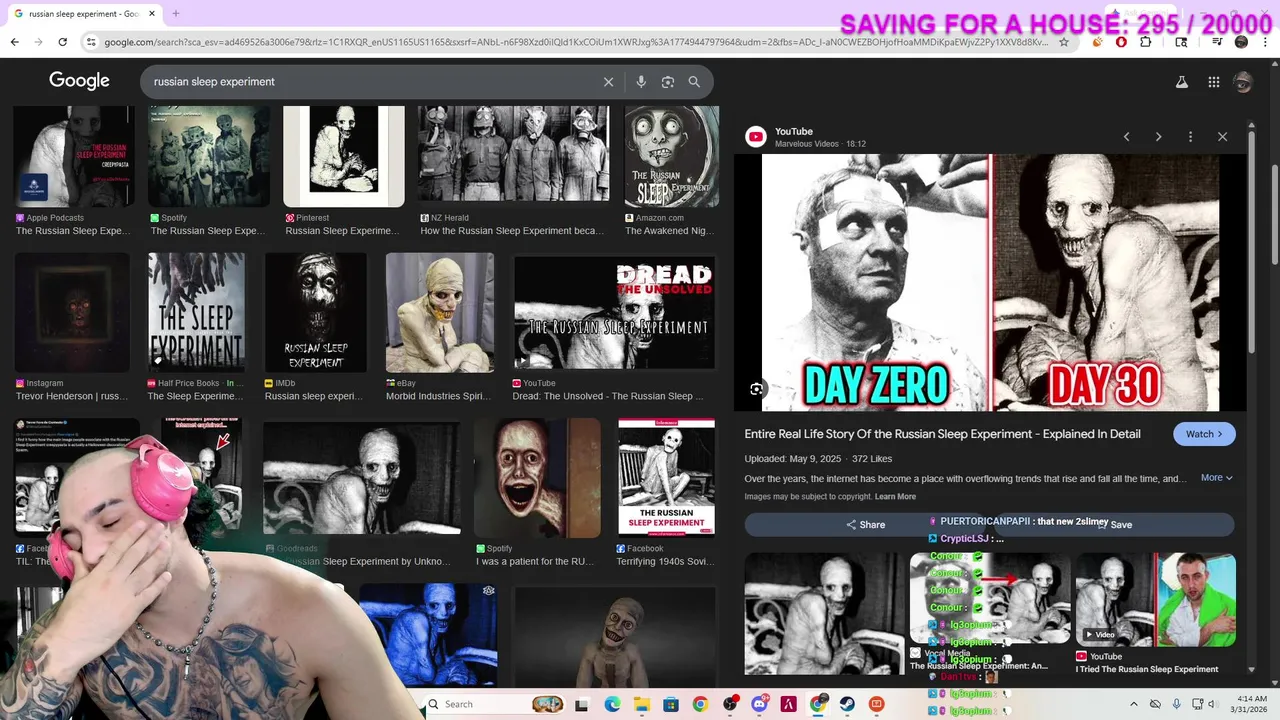Open Discord from taskbar
The width and height of the screenshot is (1280, 720).
click(759, 704)
